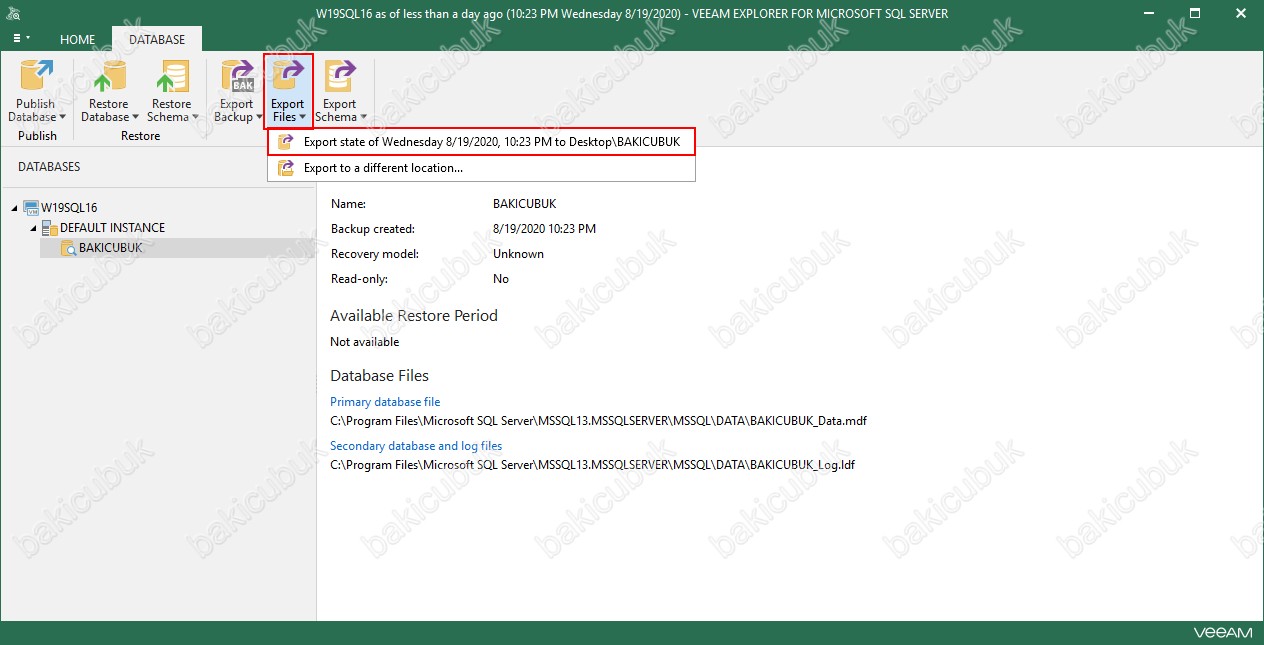Image resolution: width=1264 pixels, height=645 pixels.
Task: Click the Veeam logo in status bar
Action: [x=1222, y=633]
